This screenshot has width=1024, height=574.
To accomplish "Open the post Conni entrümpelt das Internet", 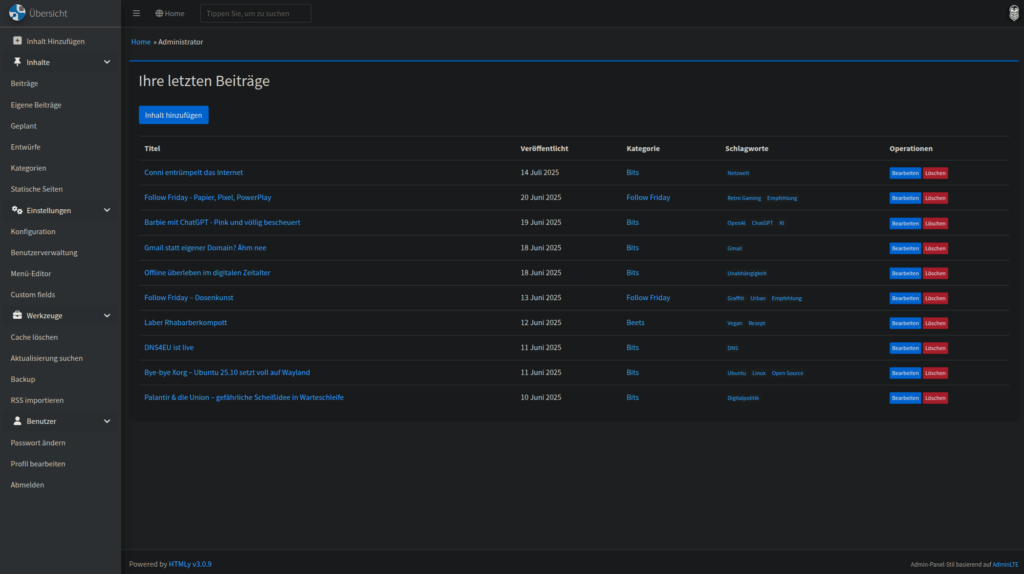I will [193, 173].
